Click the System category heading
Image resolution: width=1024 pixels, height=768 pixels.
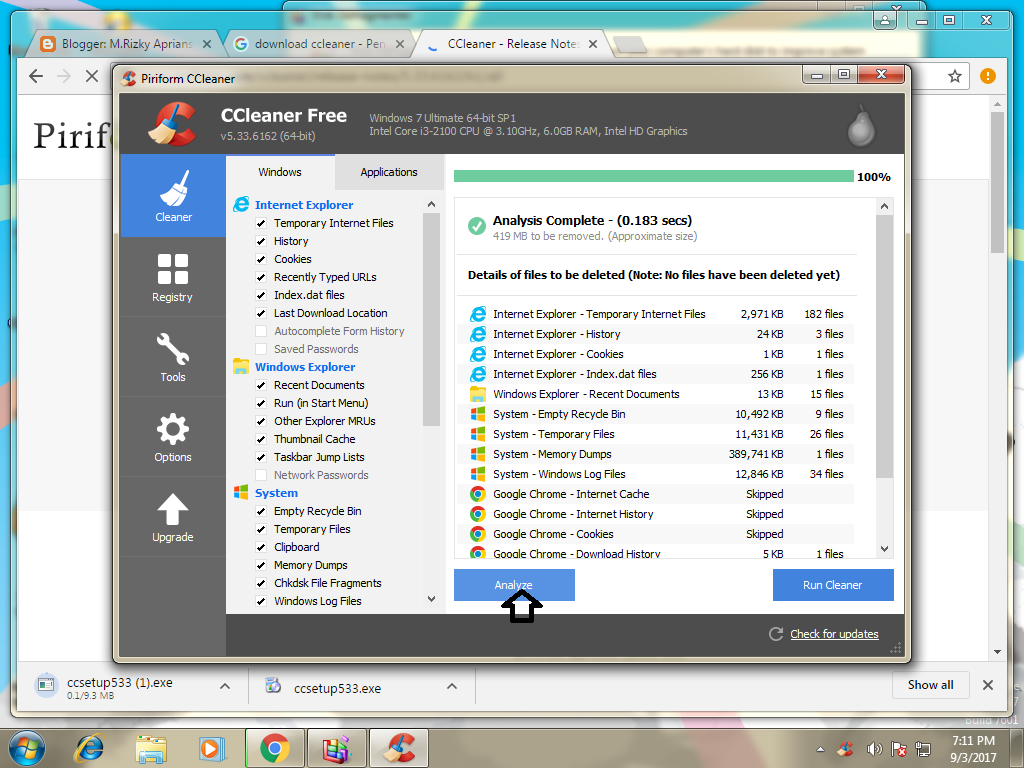pyautogui.click(x=276, y=493)
